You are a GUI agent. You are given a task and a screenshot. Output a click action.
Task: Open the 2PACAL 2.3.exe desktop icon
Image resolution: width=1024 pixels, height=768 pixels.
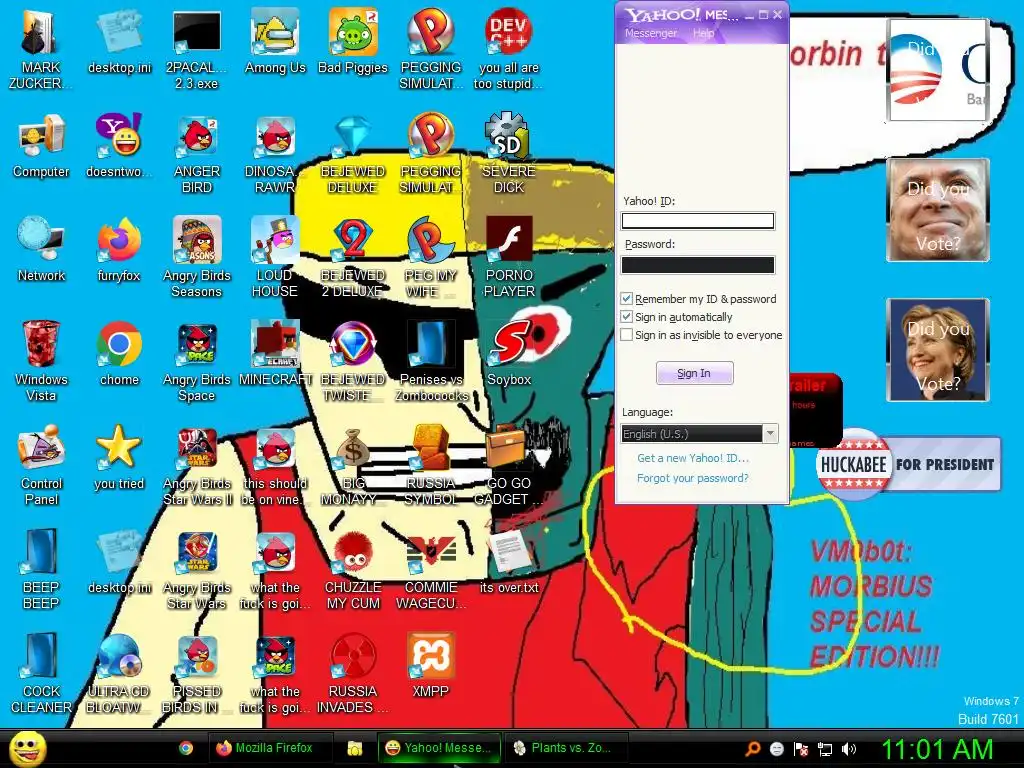coord(197,49)
